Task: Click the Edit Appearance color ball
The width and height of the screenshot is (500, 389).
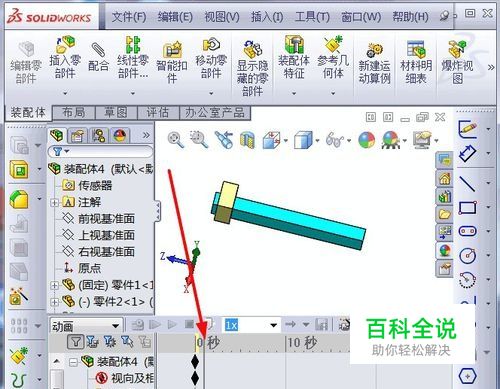Action: tap(366, 140)
